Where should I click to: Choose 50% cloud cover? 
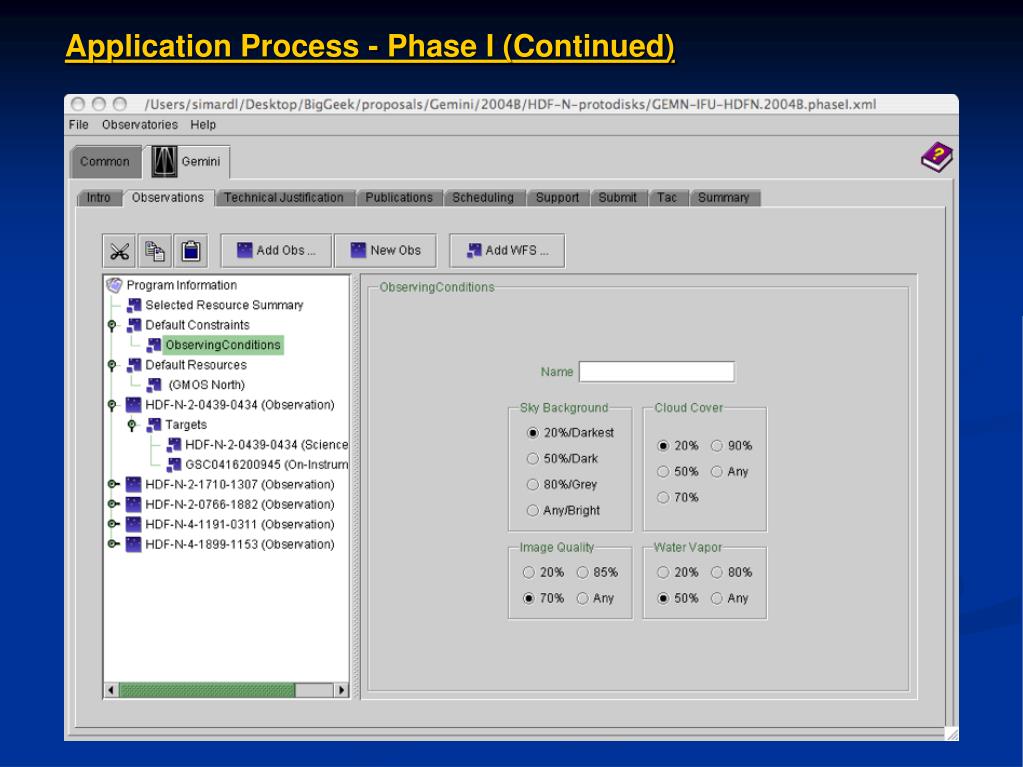click(x=663, y=472)
